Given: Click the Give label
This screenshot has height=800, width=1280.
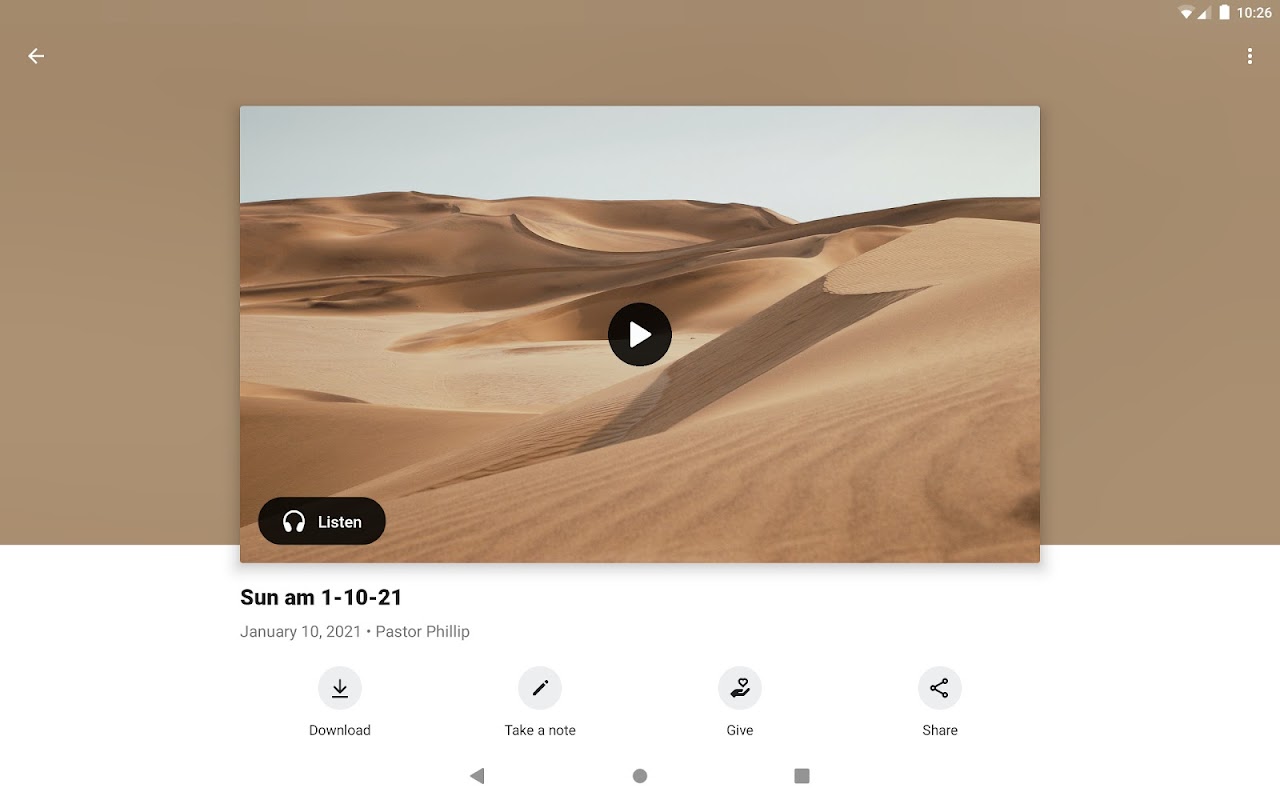Looking at the screenshot, I should click(740, 730).
